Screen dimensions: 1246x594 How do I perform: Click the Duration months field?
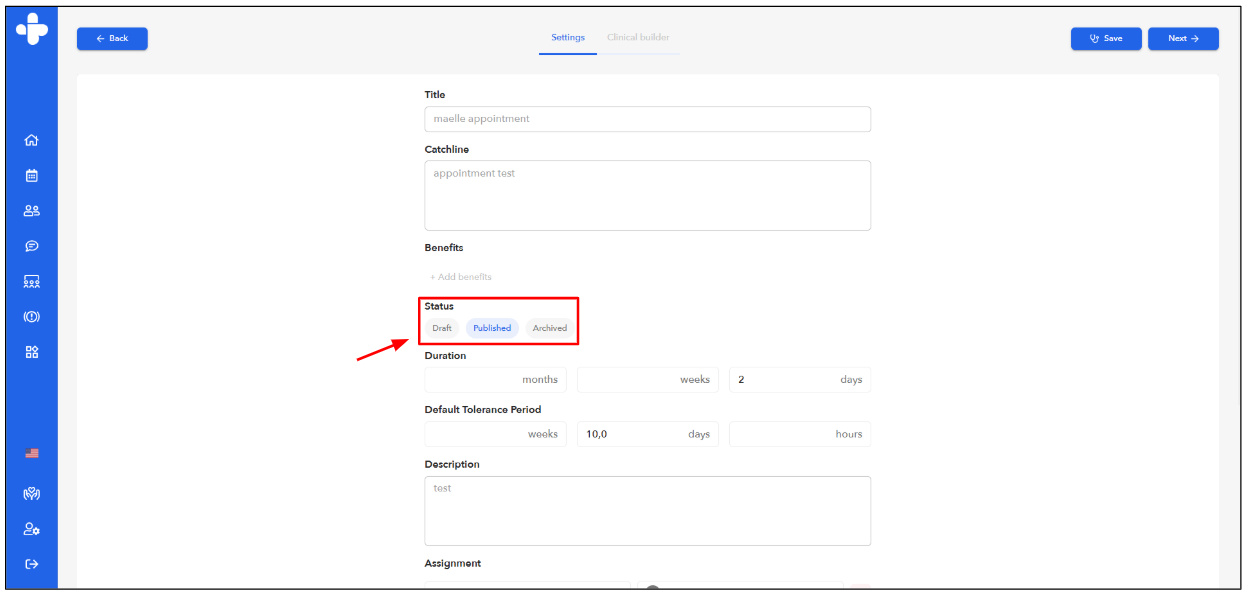tap(495, 380)
